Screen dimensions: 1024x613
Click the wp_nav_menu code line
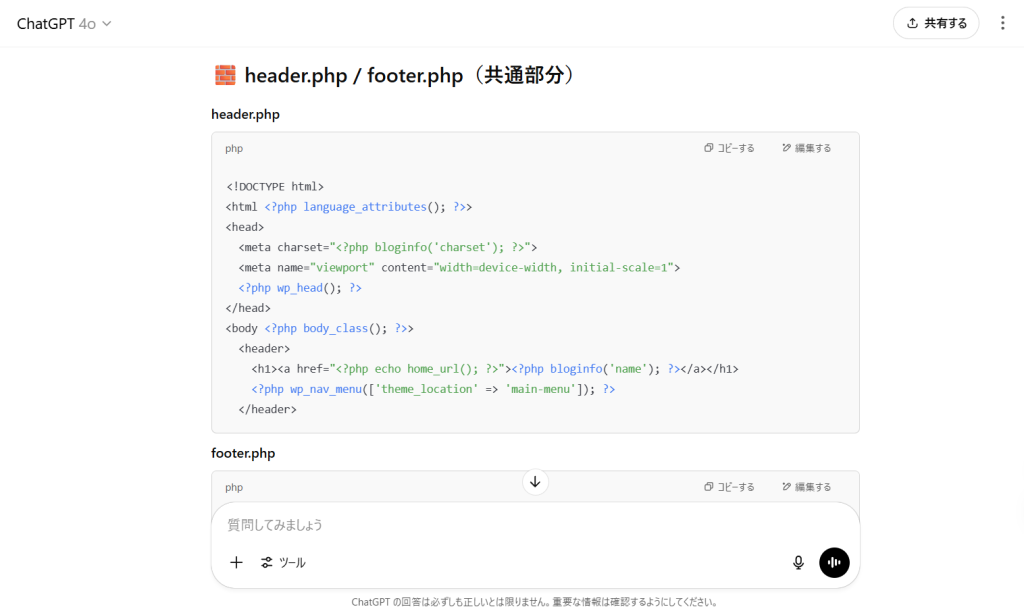pos(432,389)
